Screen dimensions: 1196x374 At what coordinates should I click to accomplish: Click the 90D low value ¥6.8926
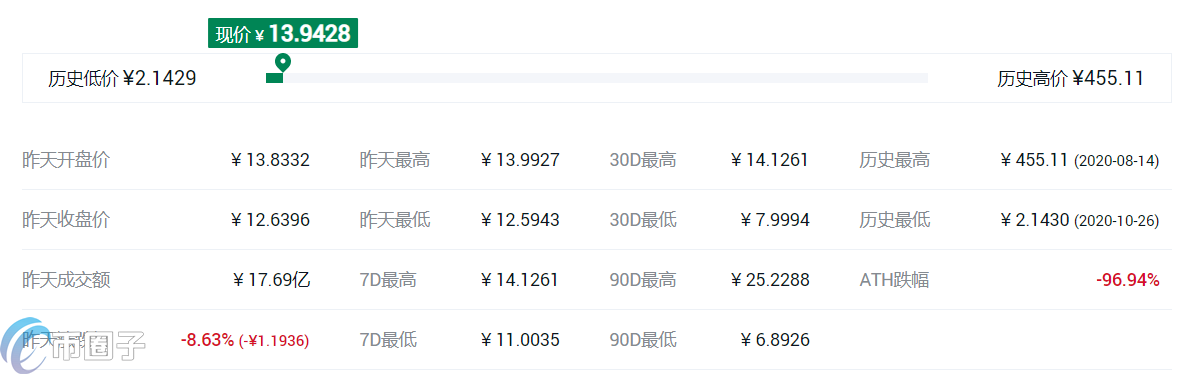click(775, 340)
